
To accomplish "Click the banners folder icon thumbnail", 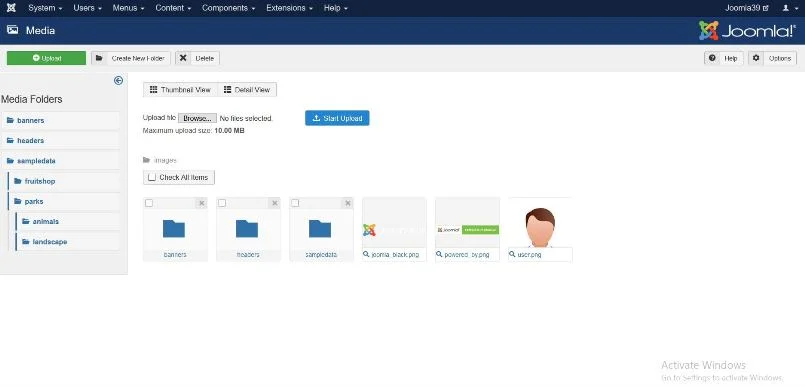I will coord(174,228).
